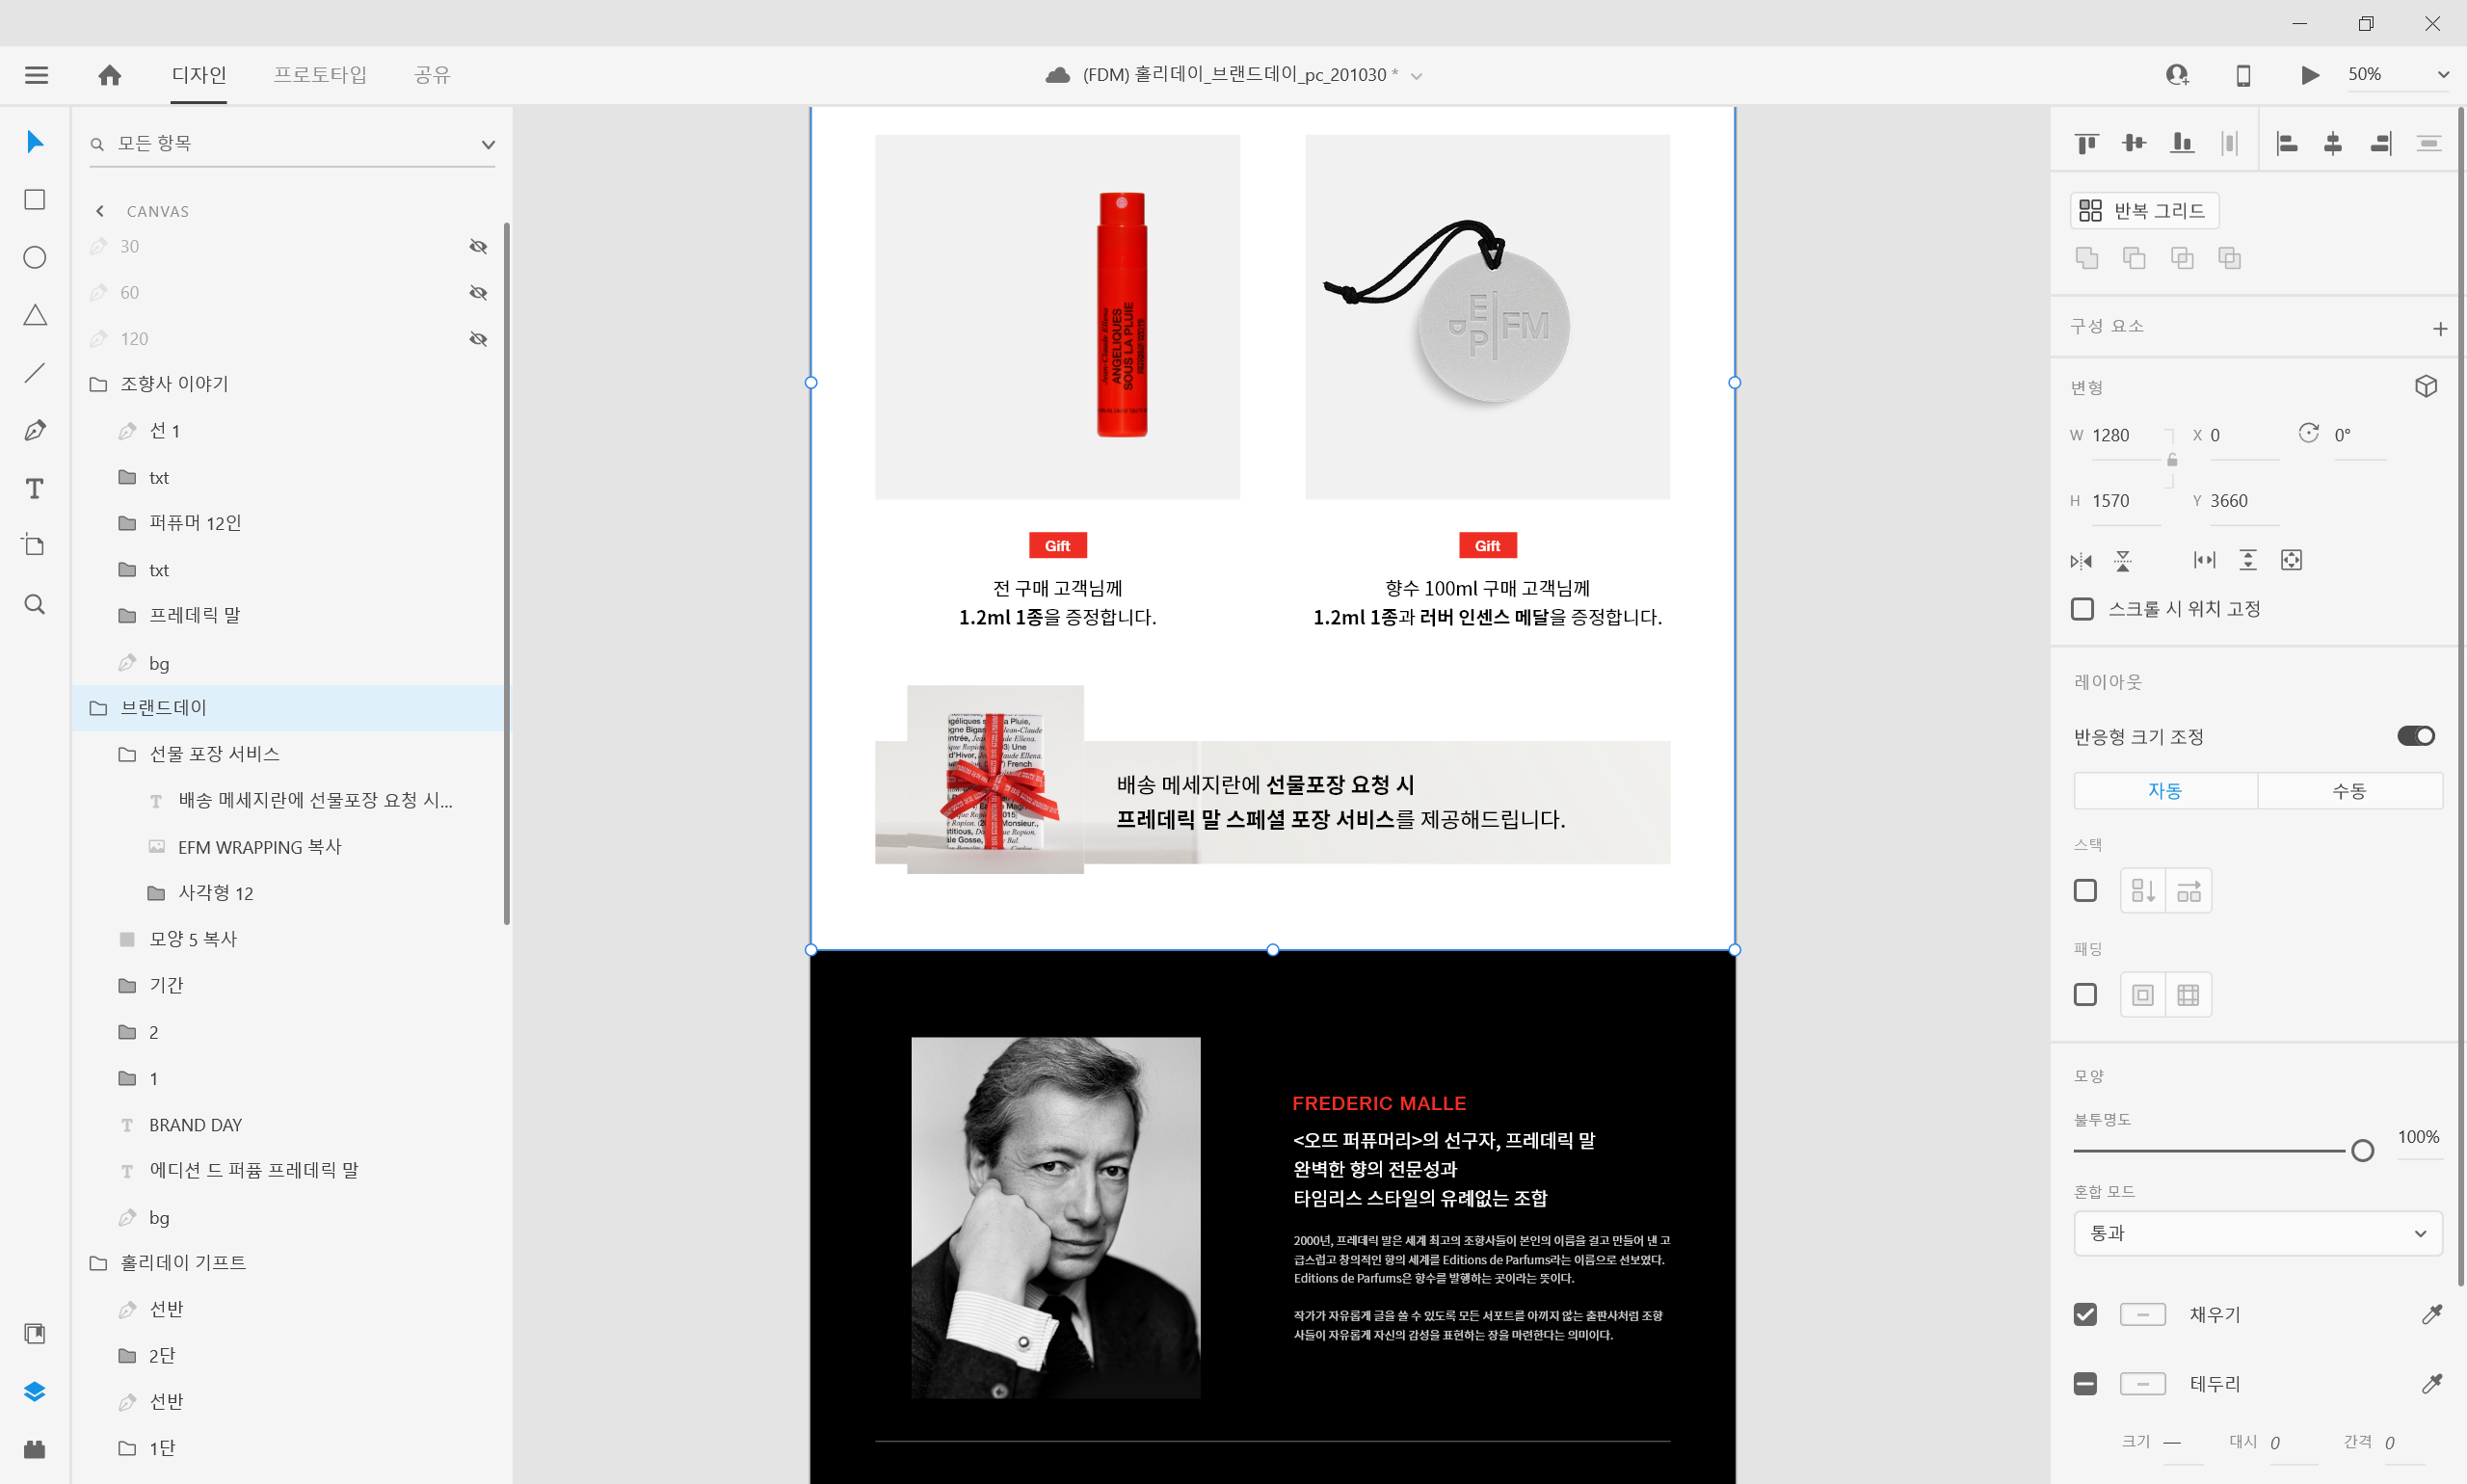Pick fill color with eyedropper
The height and width of the screenshot is (1484, 2467).
pyautogui.click(x=2432, y=1314)
